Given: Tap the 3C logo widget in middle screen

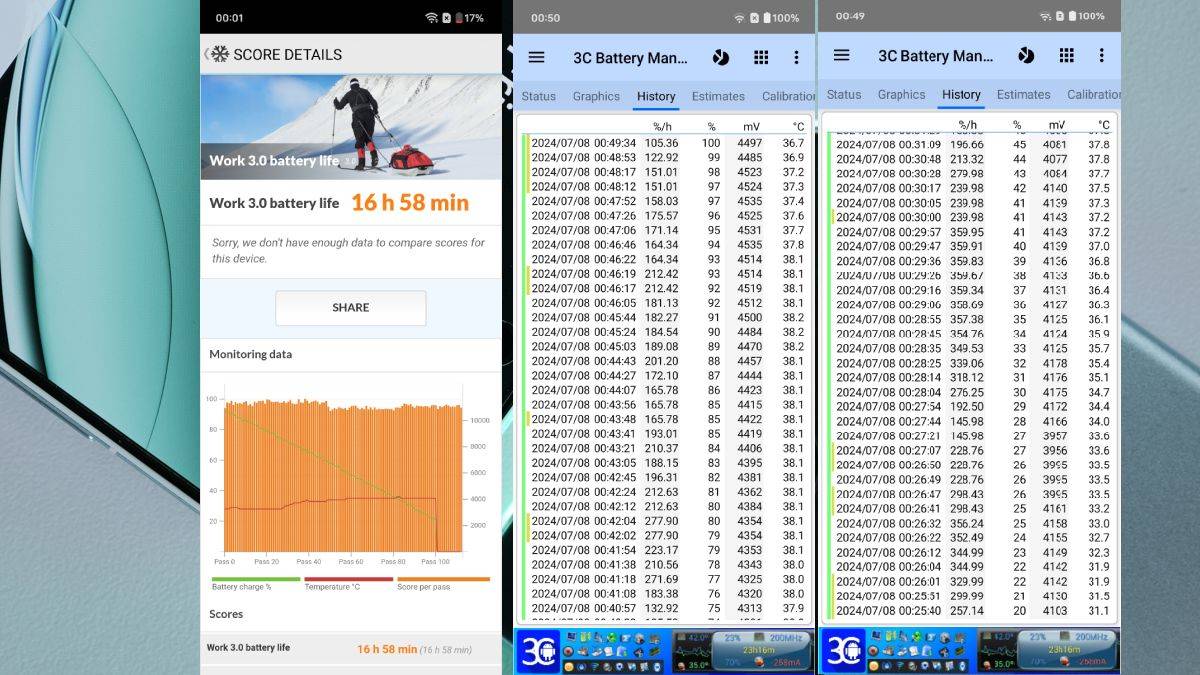Looking at the screenshot, I should [538, 651].
